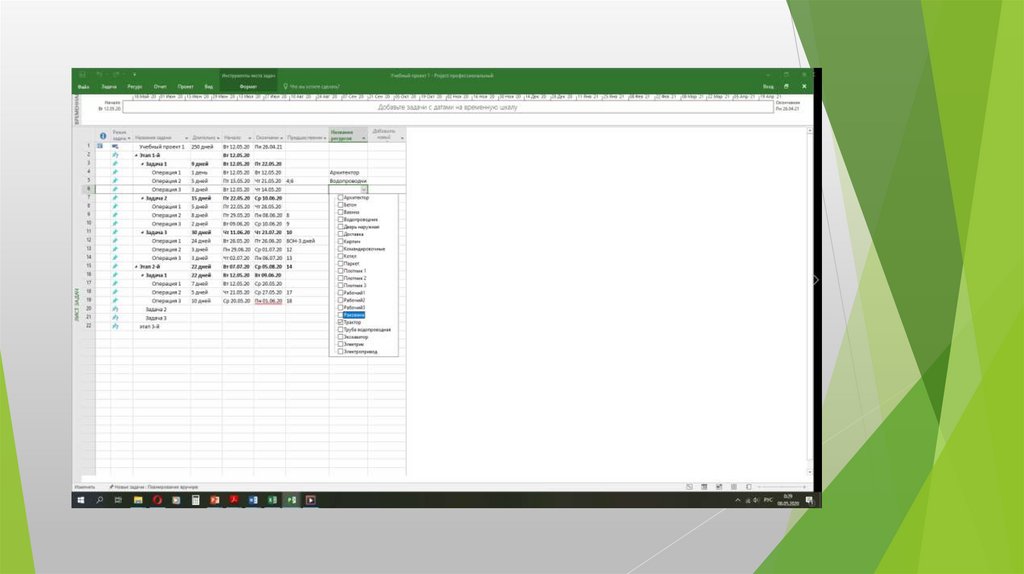Click the task mode icon in row 6
This screenshot has height=574, width=1024.
click(115, 189)
